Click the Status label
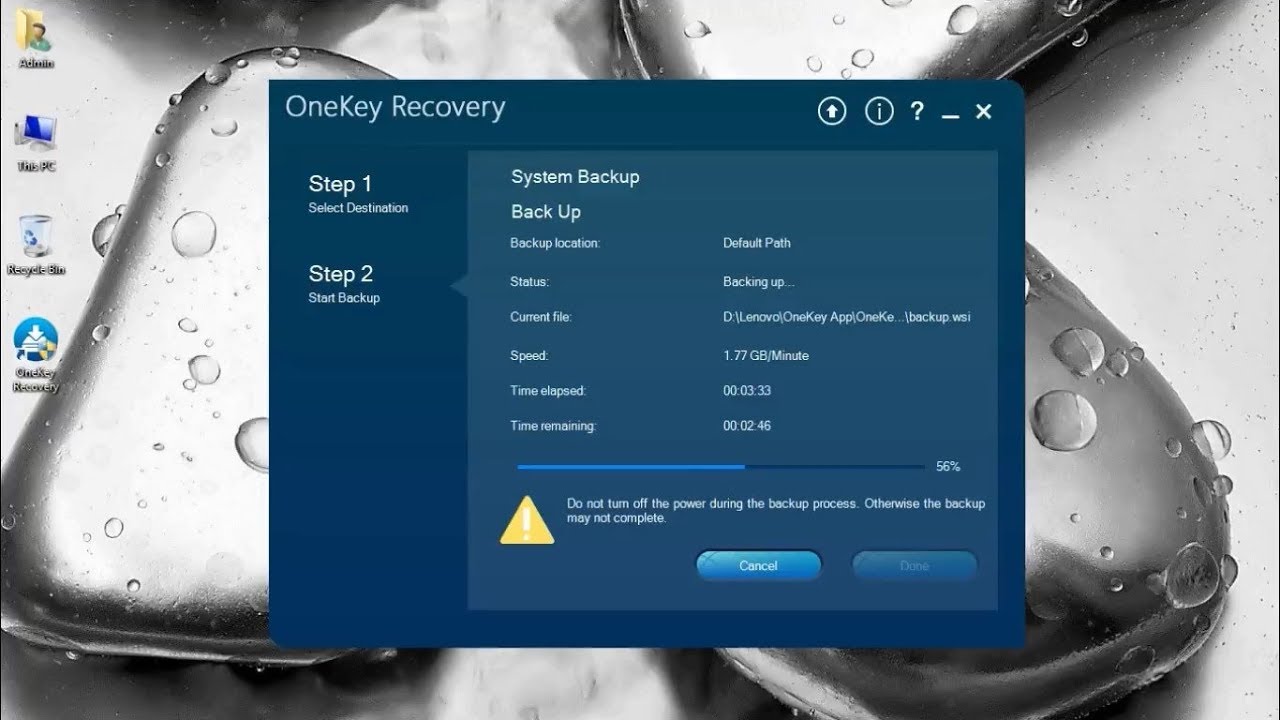Viewport: 1280px width, 720px height. (529, 282)
